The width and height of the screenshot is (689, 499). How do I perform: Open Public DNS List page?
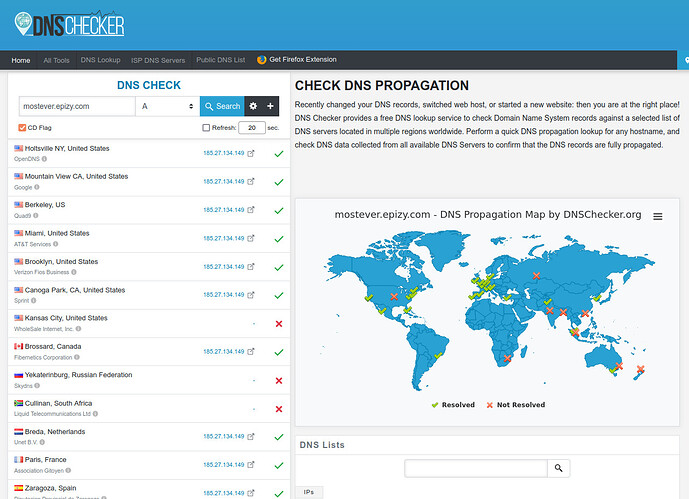point(221,60)
